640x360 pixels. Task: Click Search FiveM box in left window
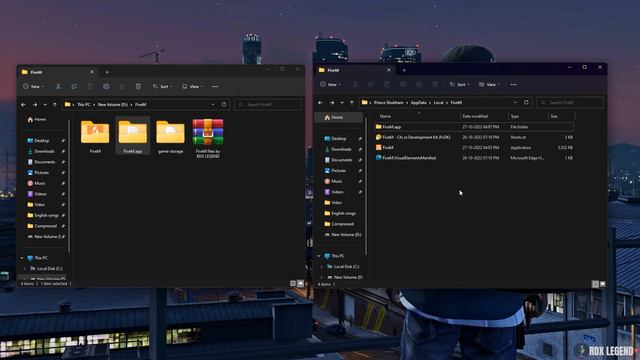268,105
